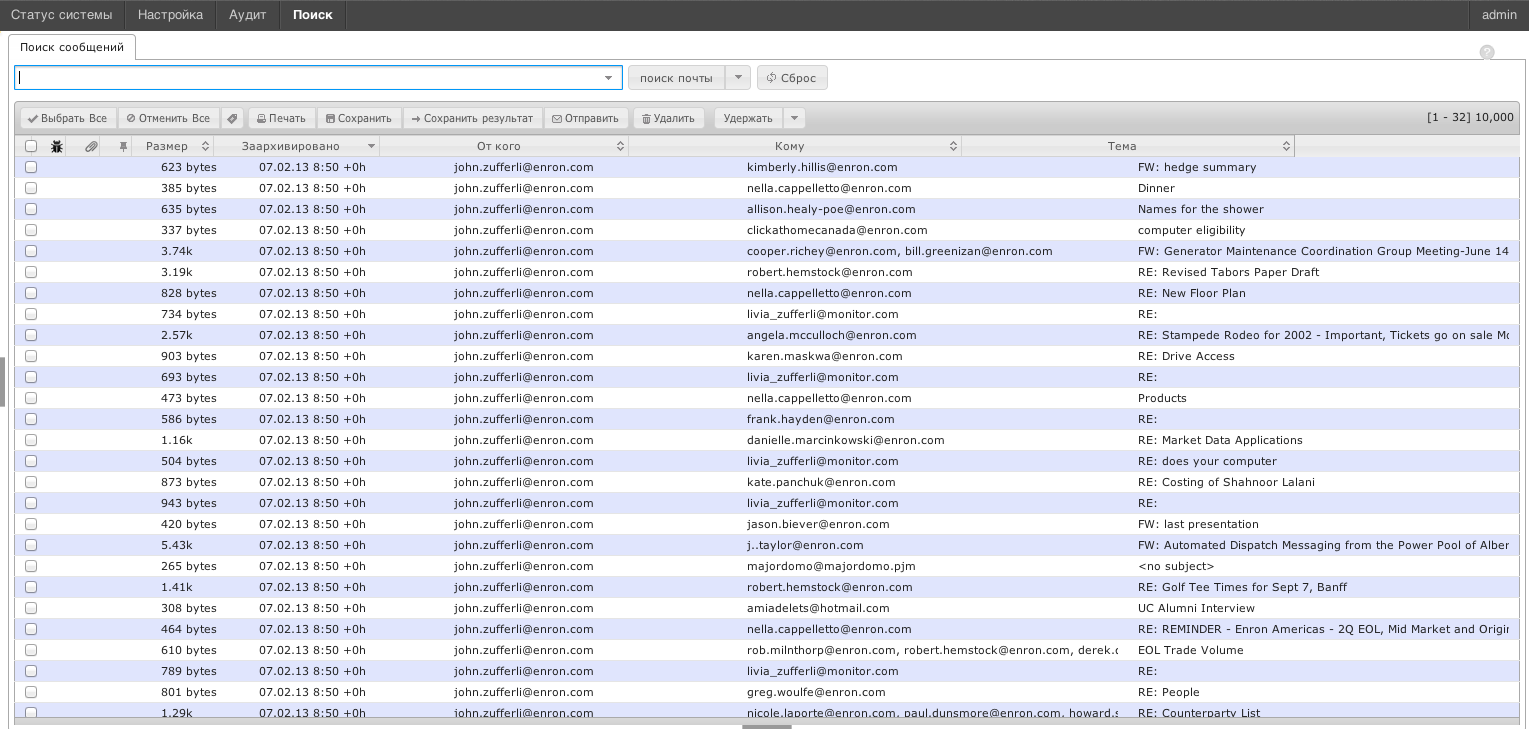This screenshot has height=729, width=1529.
Task: Toggle the select-all header checkbox
Action: click(31, 146)
